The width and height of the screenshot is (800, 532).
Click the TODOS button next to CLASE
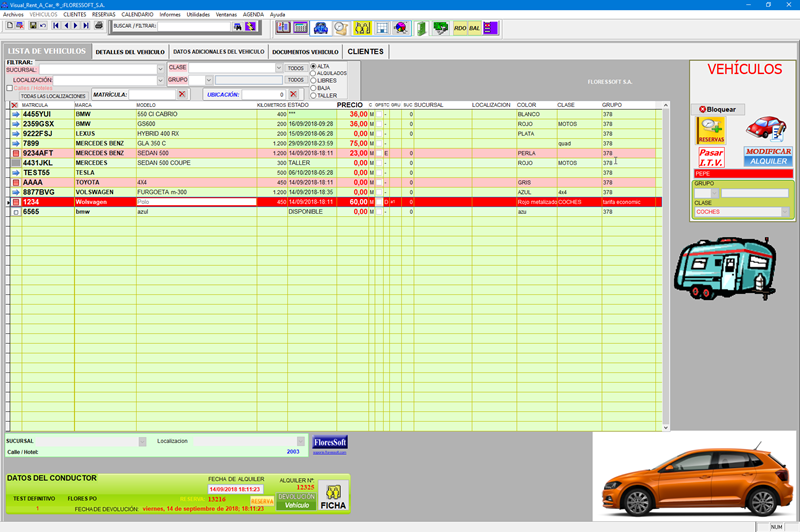(x=295, y=68)
